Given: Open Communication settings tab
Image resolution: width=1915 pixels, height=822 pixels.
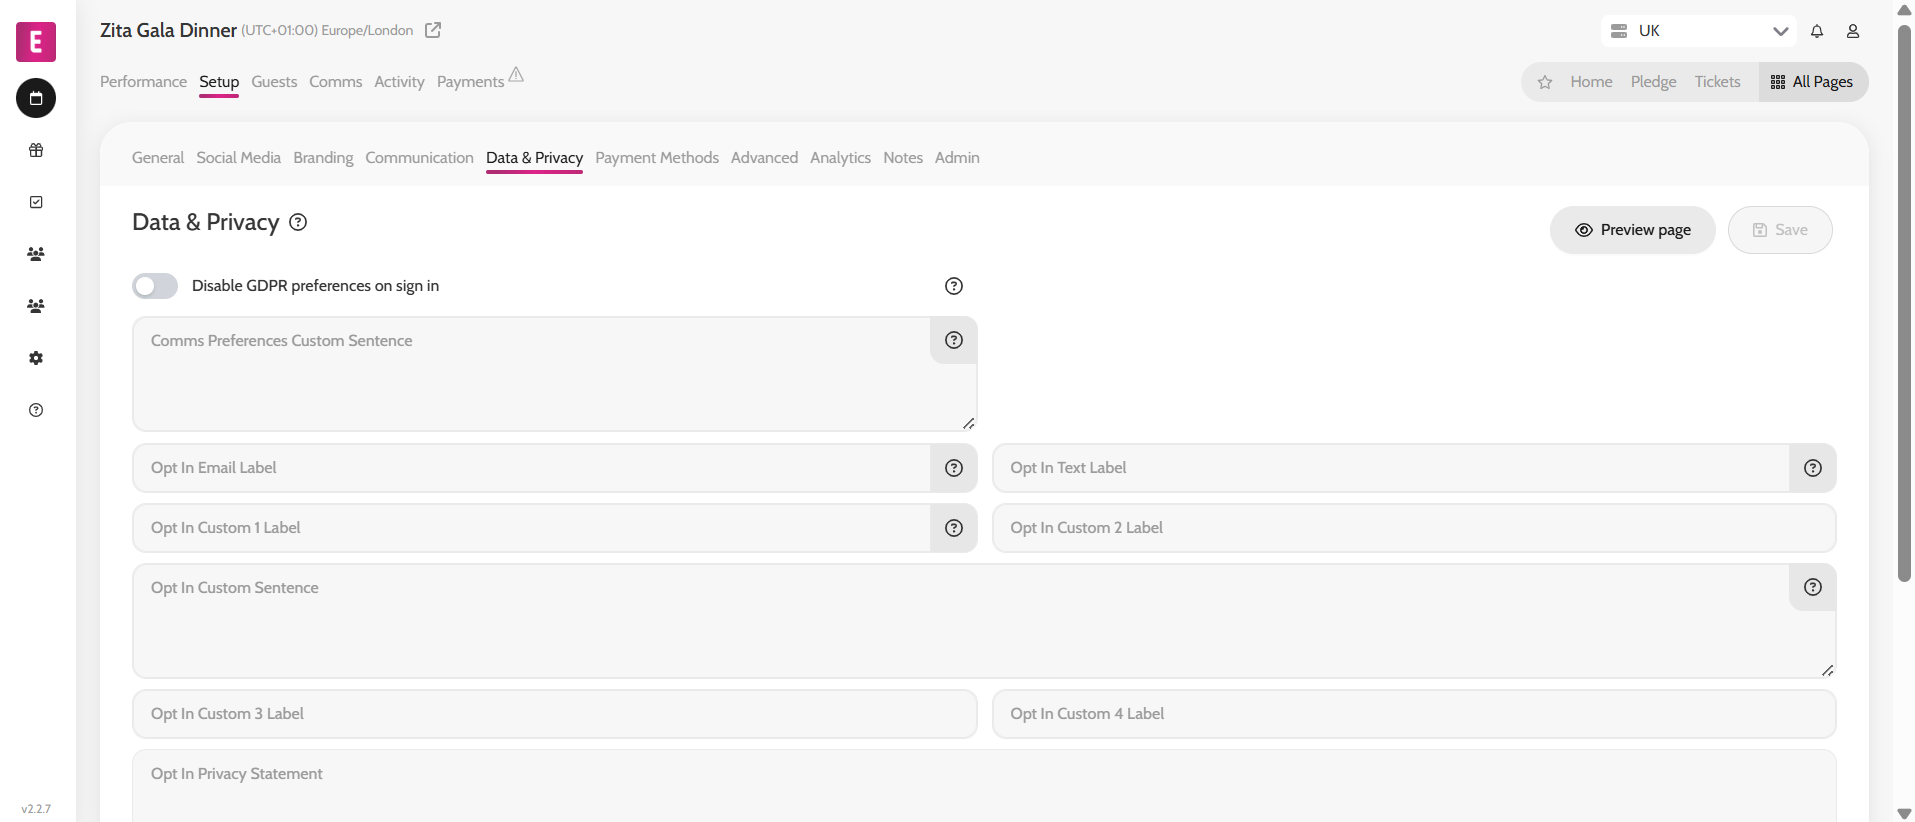Looking at the screenshot, I should [419, 158].
